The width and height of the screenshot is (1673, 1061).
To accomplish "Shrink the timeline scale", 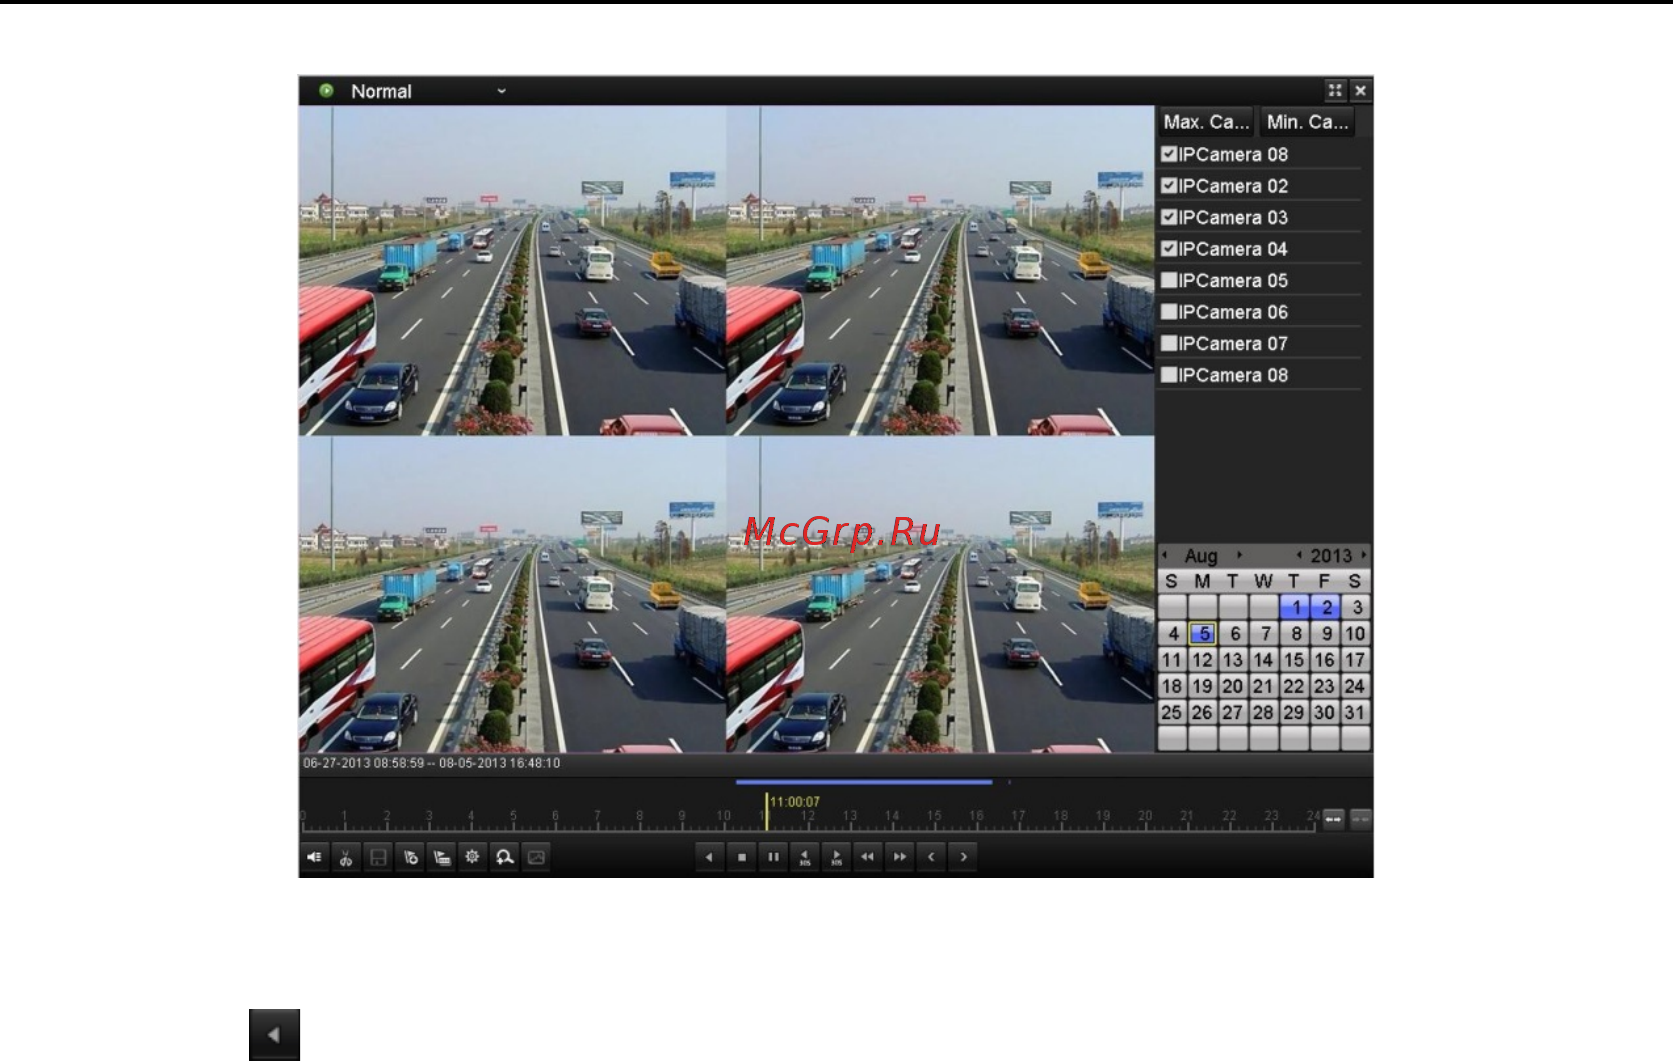I will pos(1361,819).
